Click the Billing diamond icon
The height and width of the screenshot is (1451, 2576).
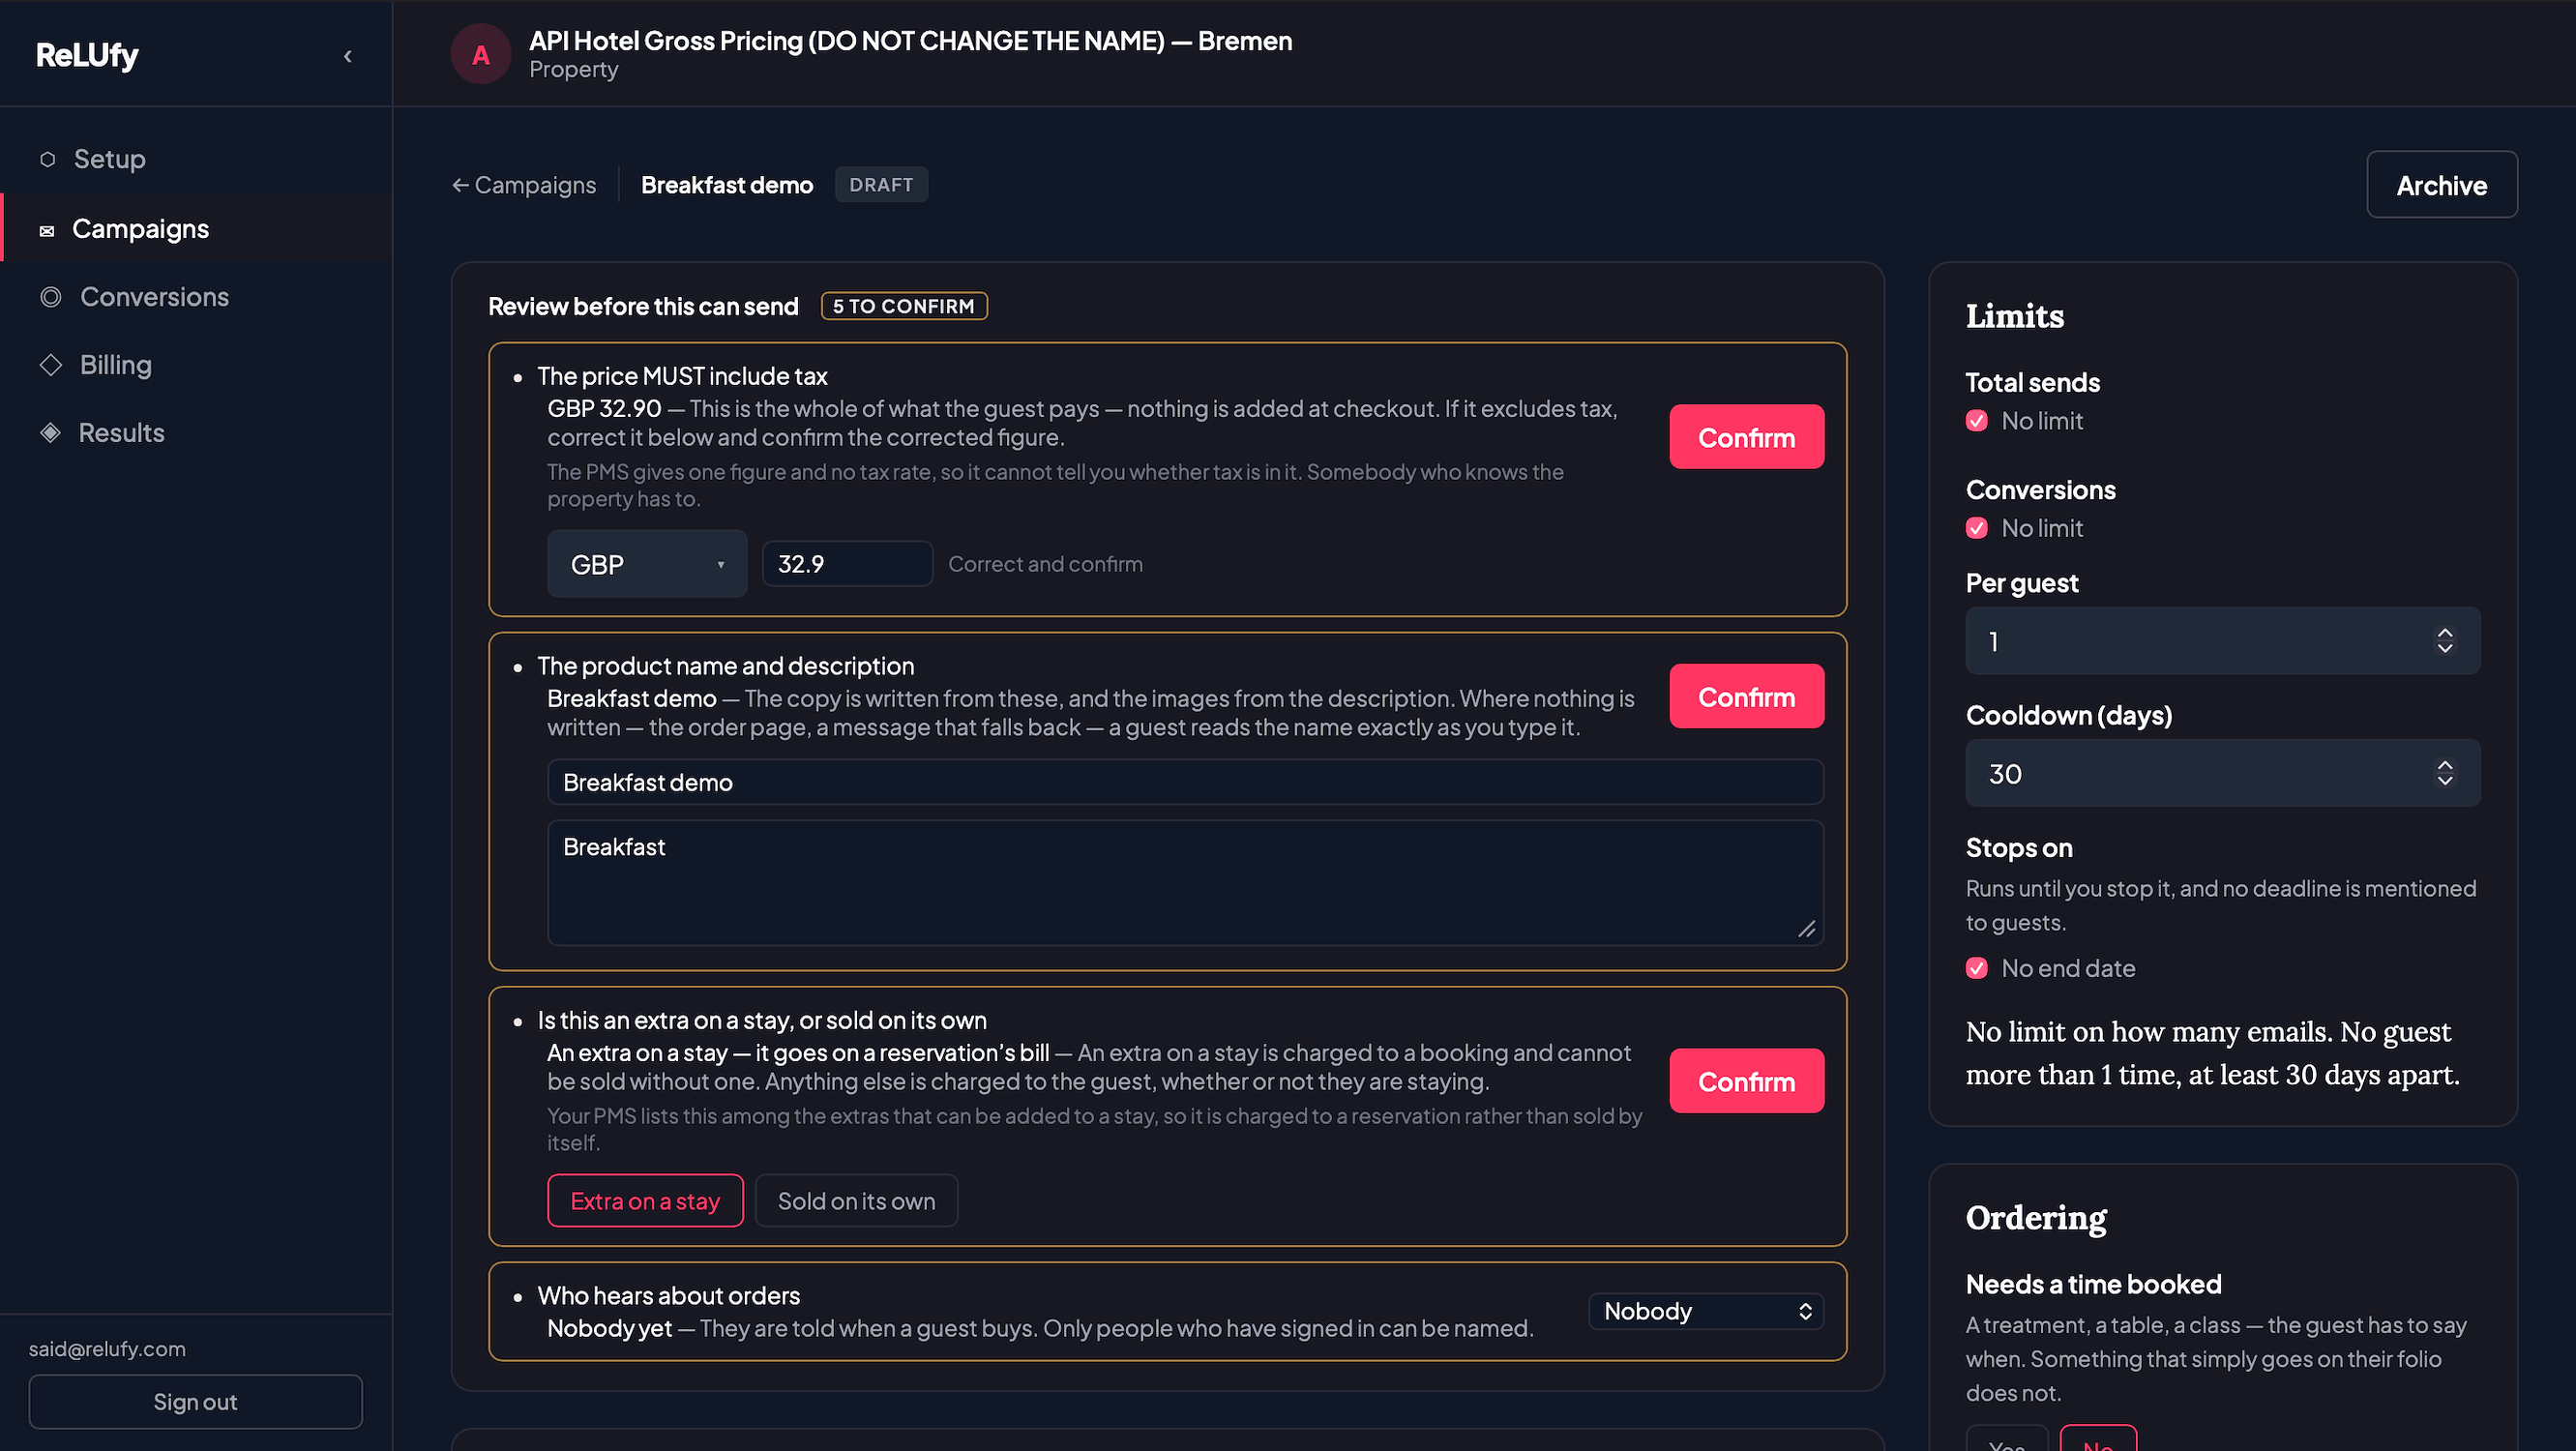point(50,365)
